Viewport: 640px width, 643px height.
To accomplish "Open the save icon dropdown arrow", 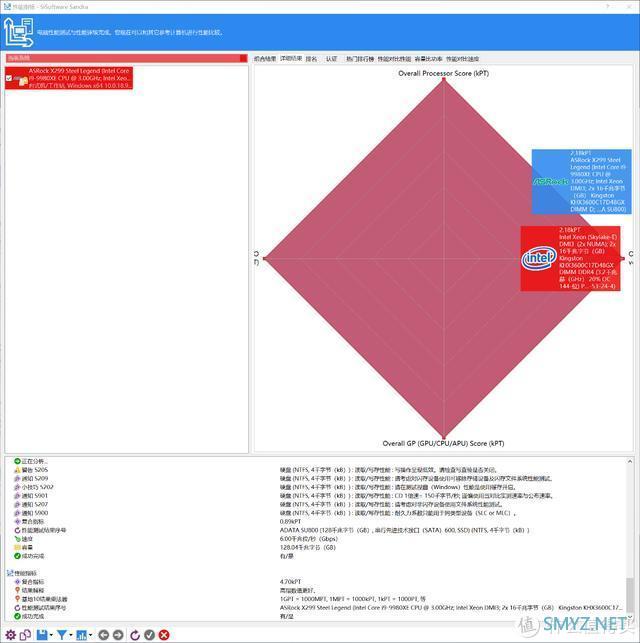I will point(51,635).
